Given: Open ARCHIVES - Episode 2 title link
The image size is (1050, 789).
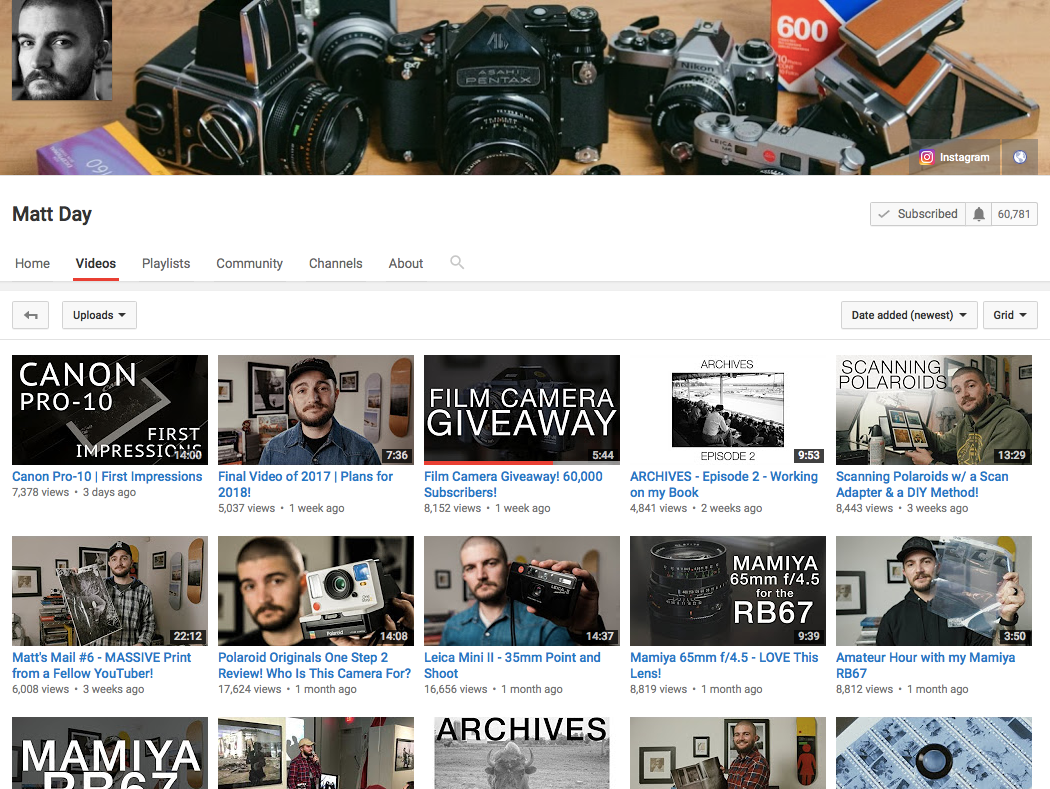Looking at the screenshot, I should pos(724,484).
